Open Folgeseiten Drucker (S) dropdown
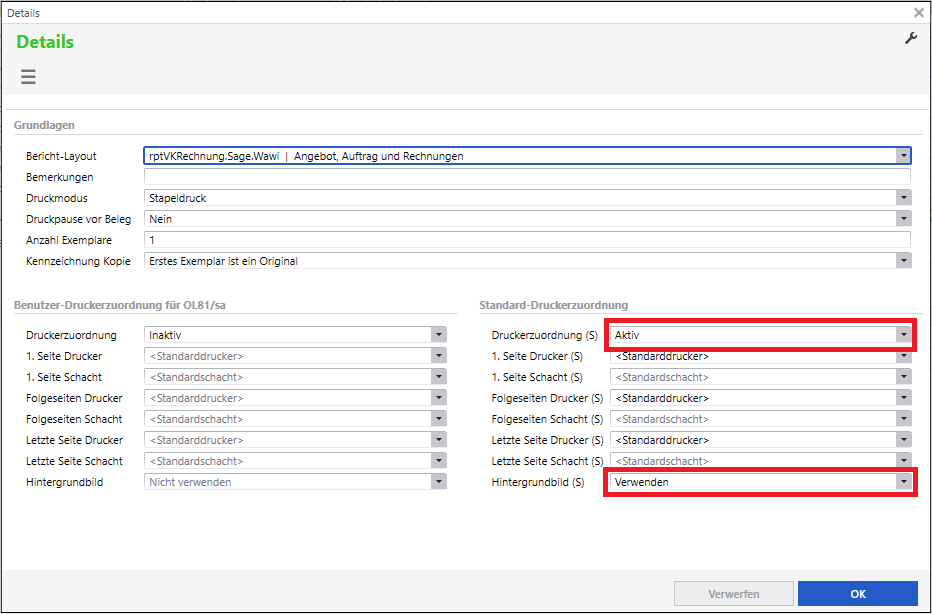 tap(903, 398)
